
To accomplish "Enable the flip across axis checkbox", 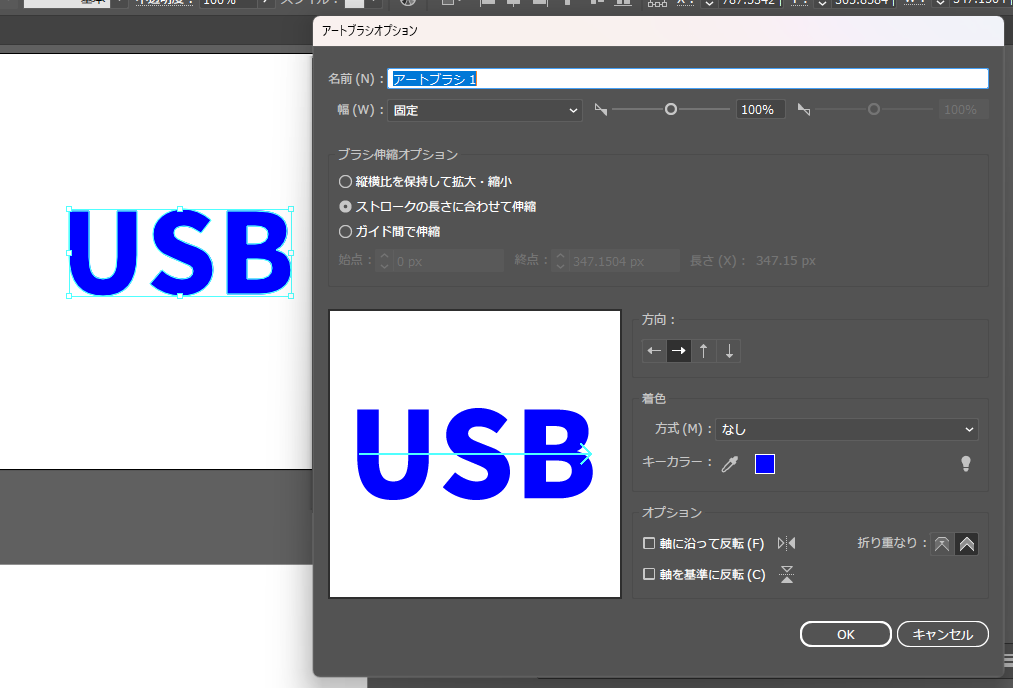I will point(649,574).
